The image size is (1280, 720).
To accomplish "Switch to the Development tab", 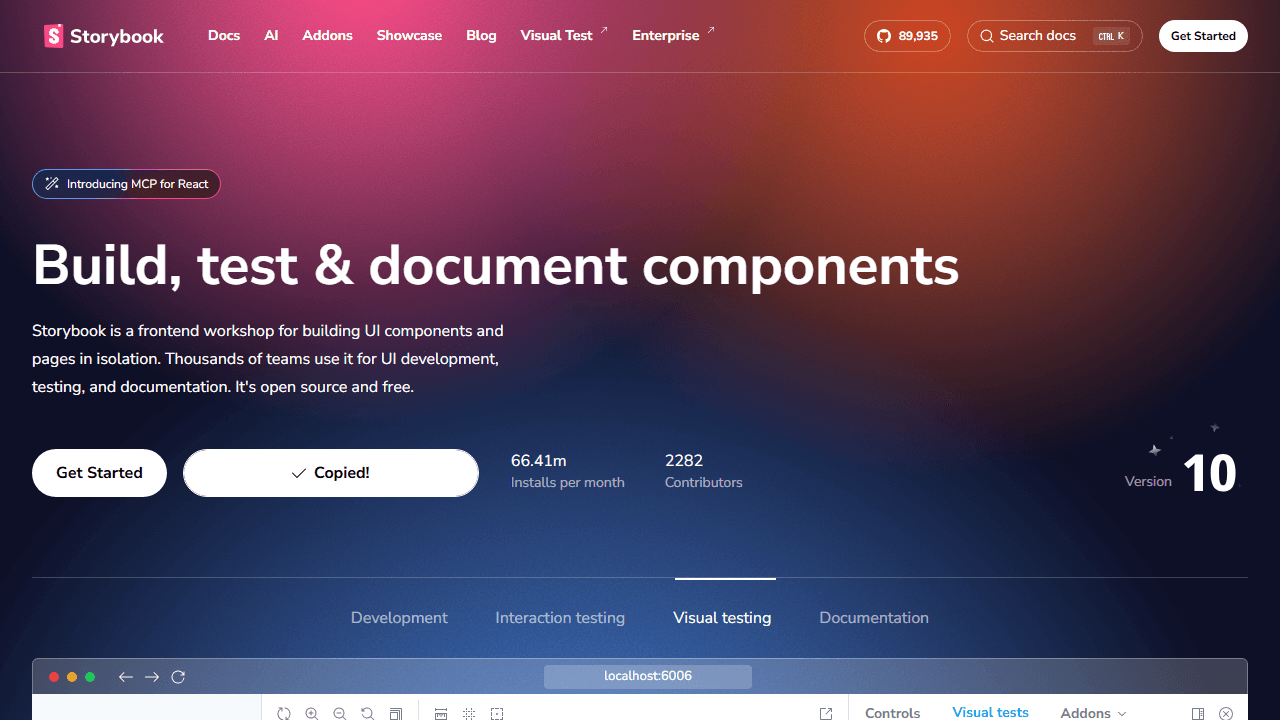I will [399, 618].
